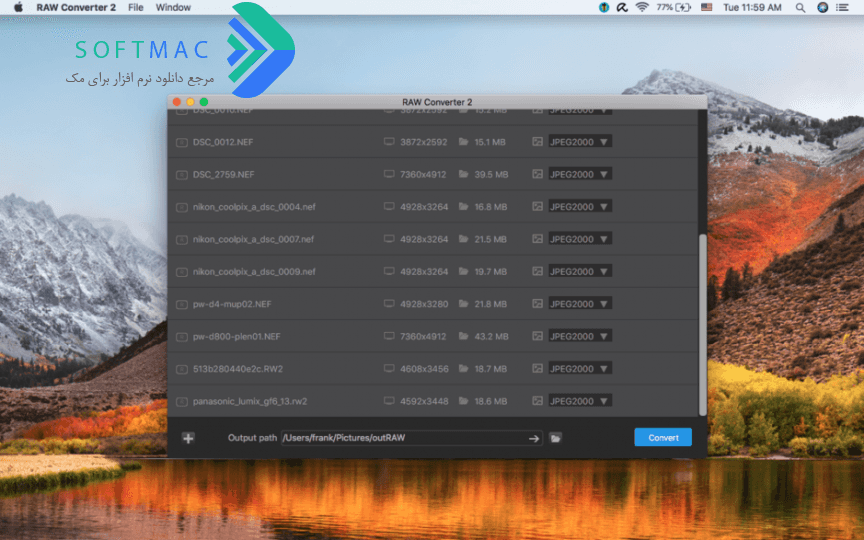Screen dimensions: 864x540
Task: Click the output format image icon in nikon_coolpix_a_dsc_0007.nef row
Action: pos(537,239)
